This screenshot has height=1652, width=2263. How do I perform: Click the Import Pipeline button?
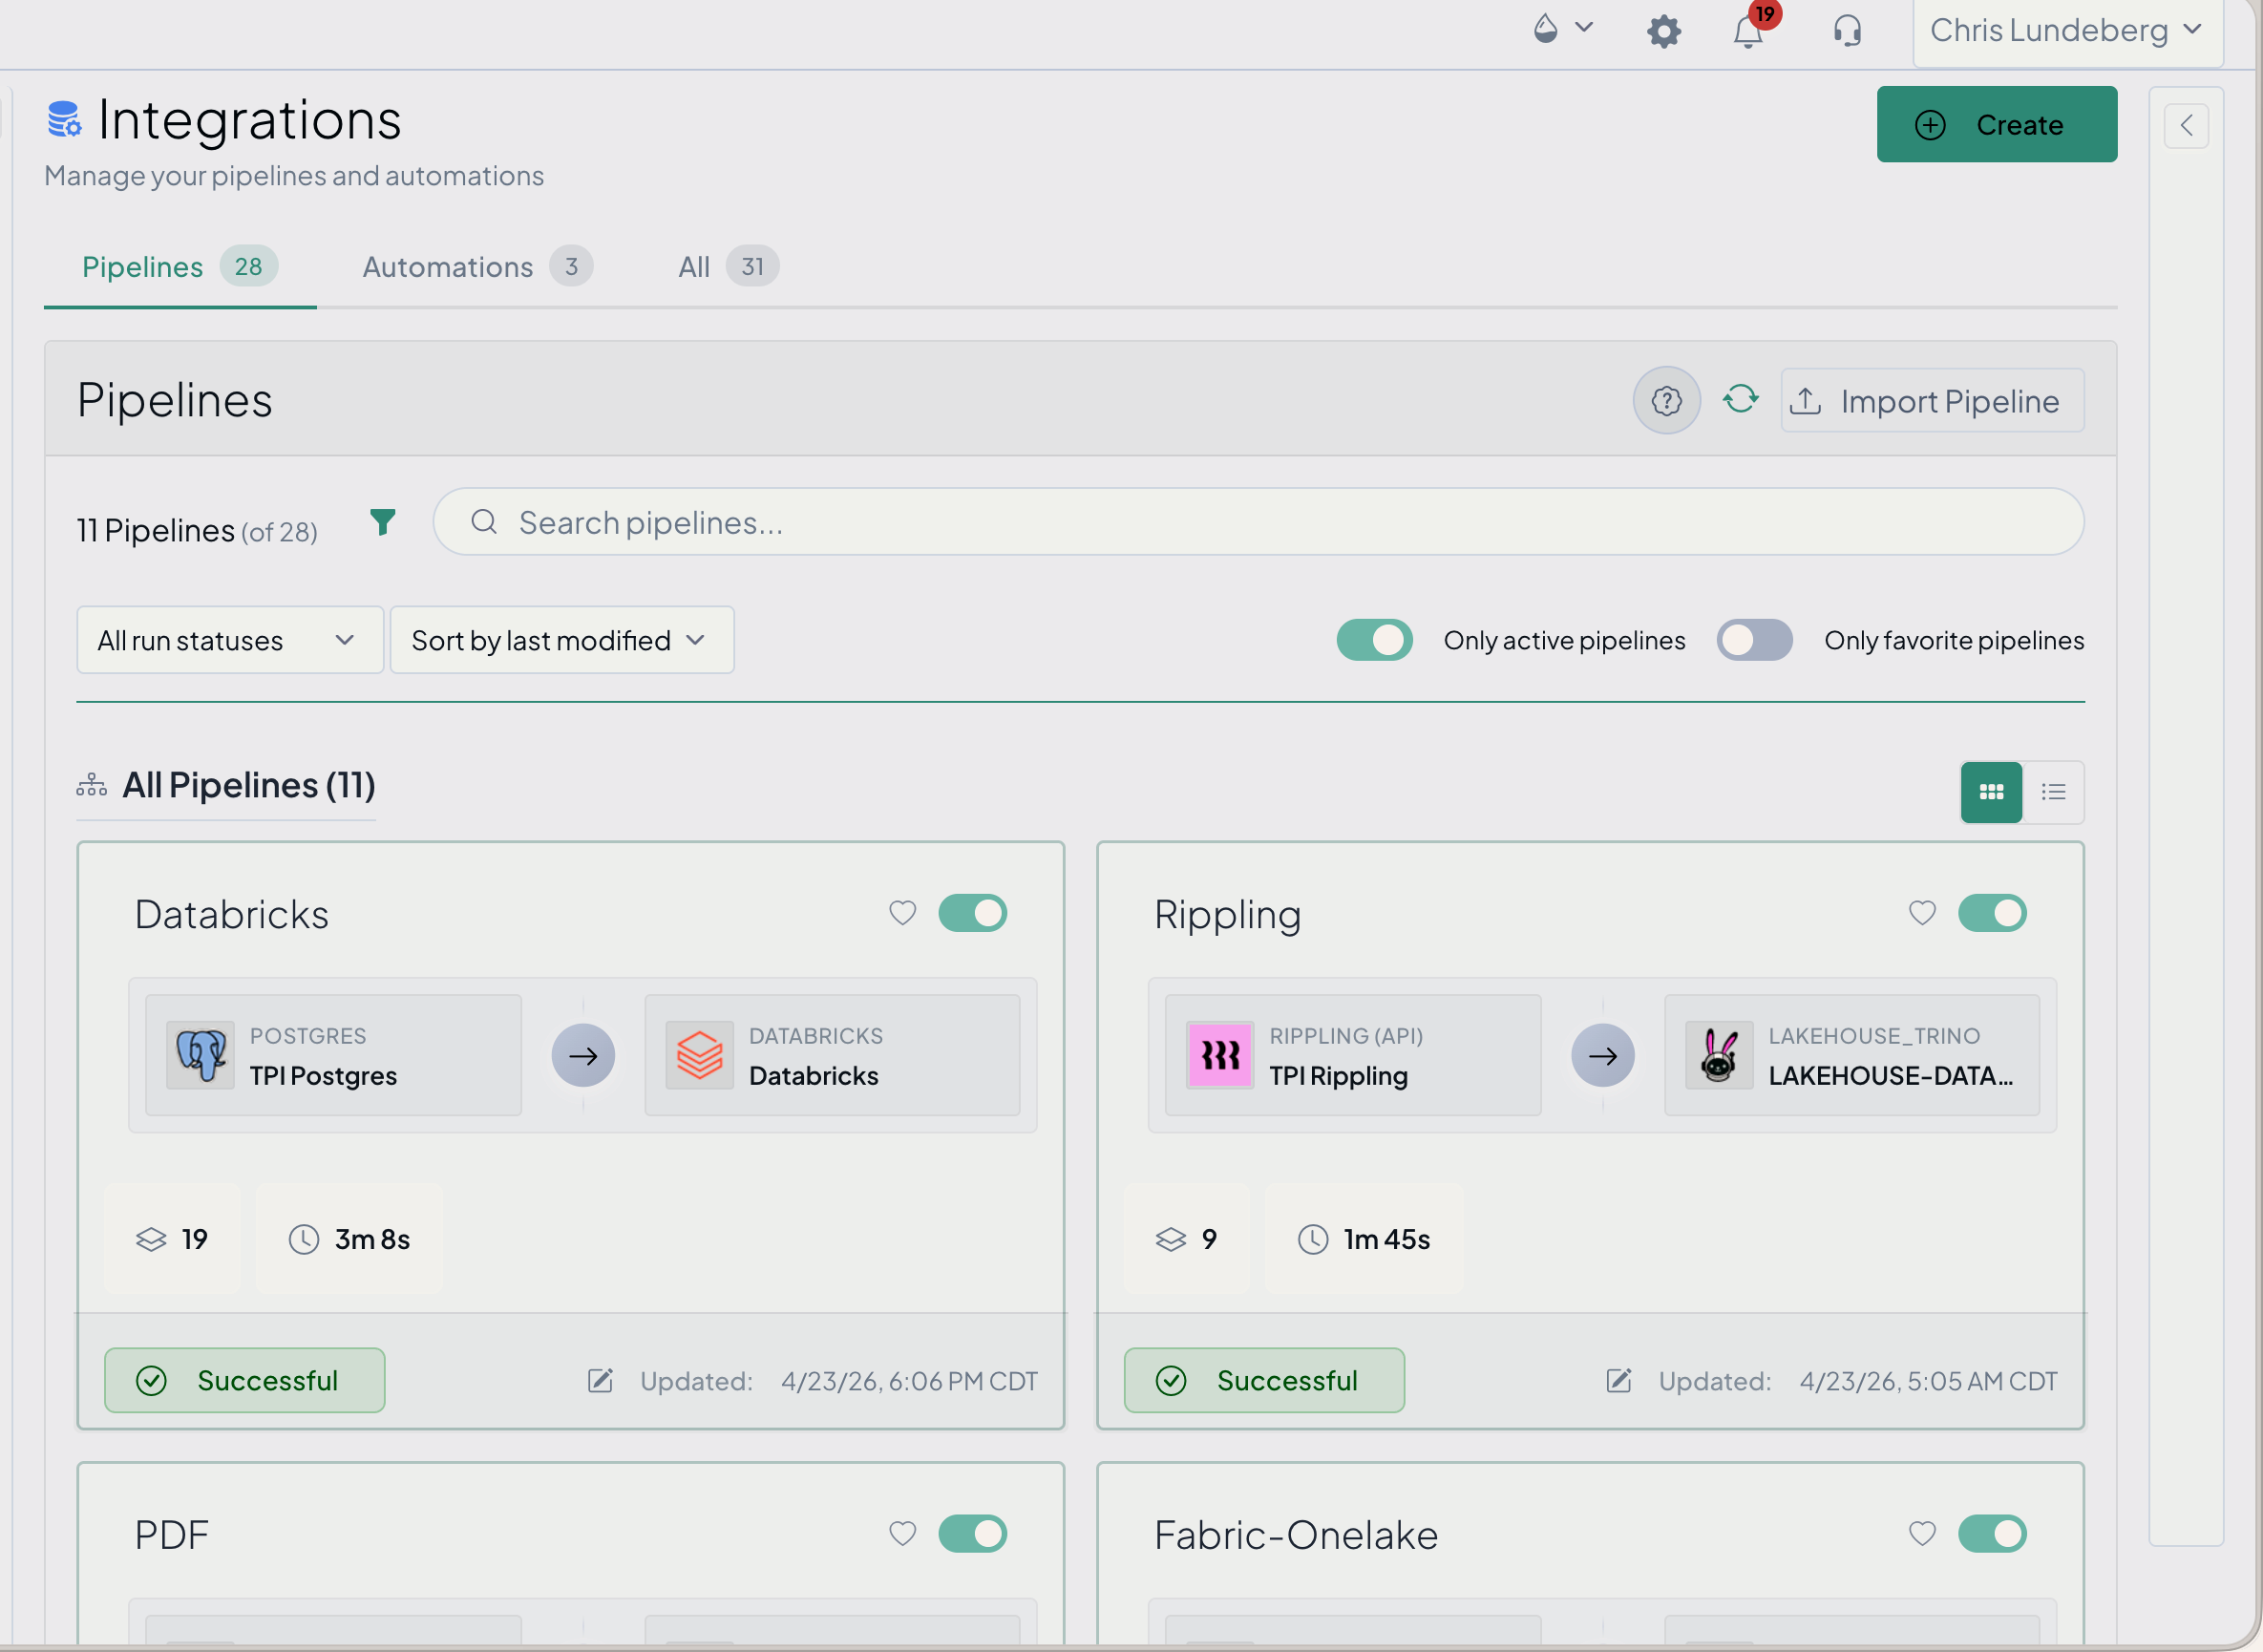click(x=1932, y=401)
